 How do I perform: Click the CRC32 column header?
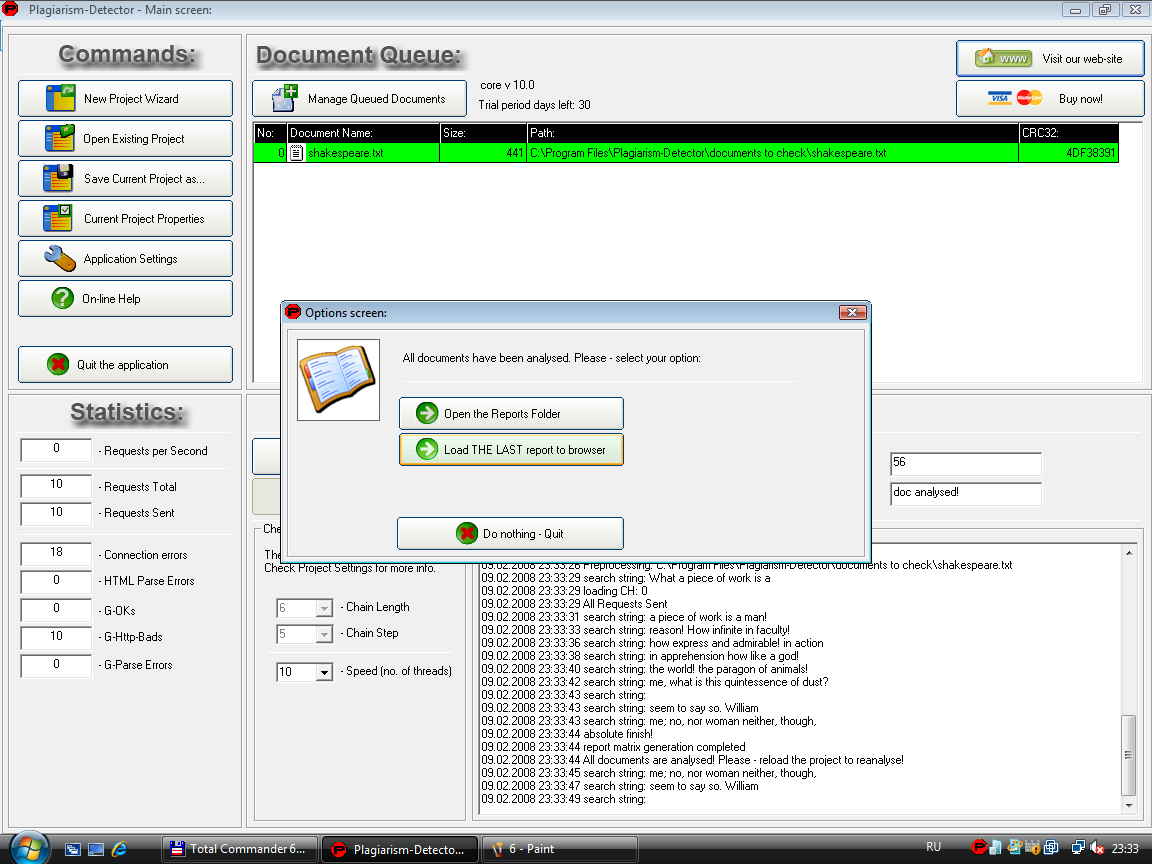(x=1068, y=133)
